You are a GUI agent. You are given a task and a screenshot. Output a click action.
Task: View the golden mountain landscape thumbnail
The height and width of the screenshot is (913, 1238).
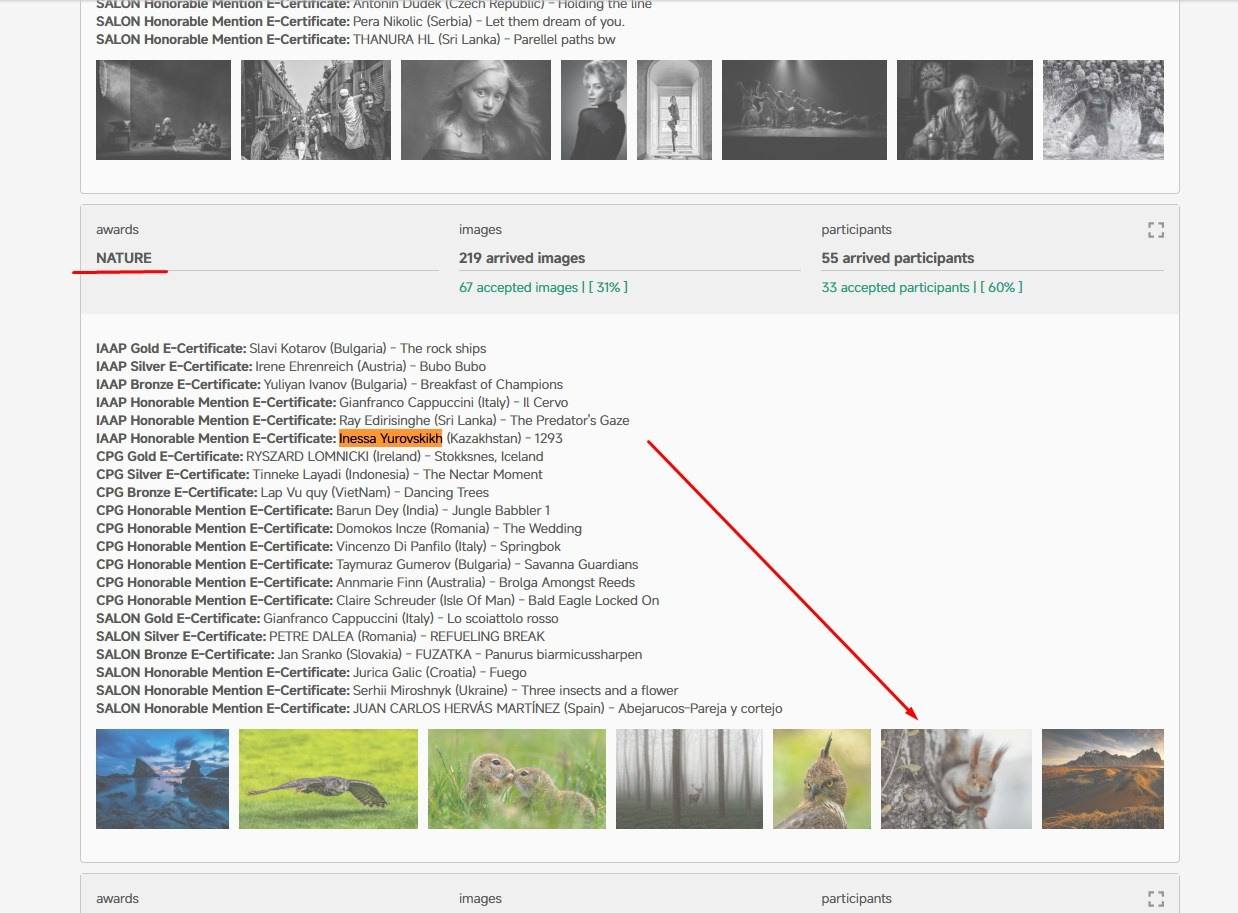click(x=1102, y=779)
